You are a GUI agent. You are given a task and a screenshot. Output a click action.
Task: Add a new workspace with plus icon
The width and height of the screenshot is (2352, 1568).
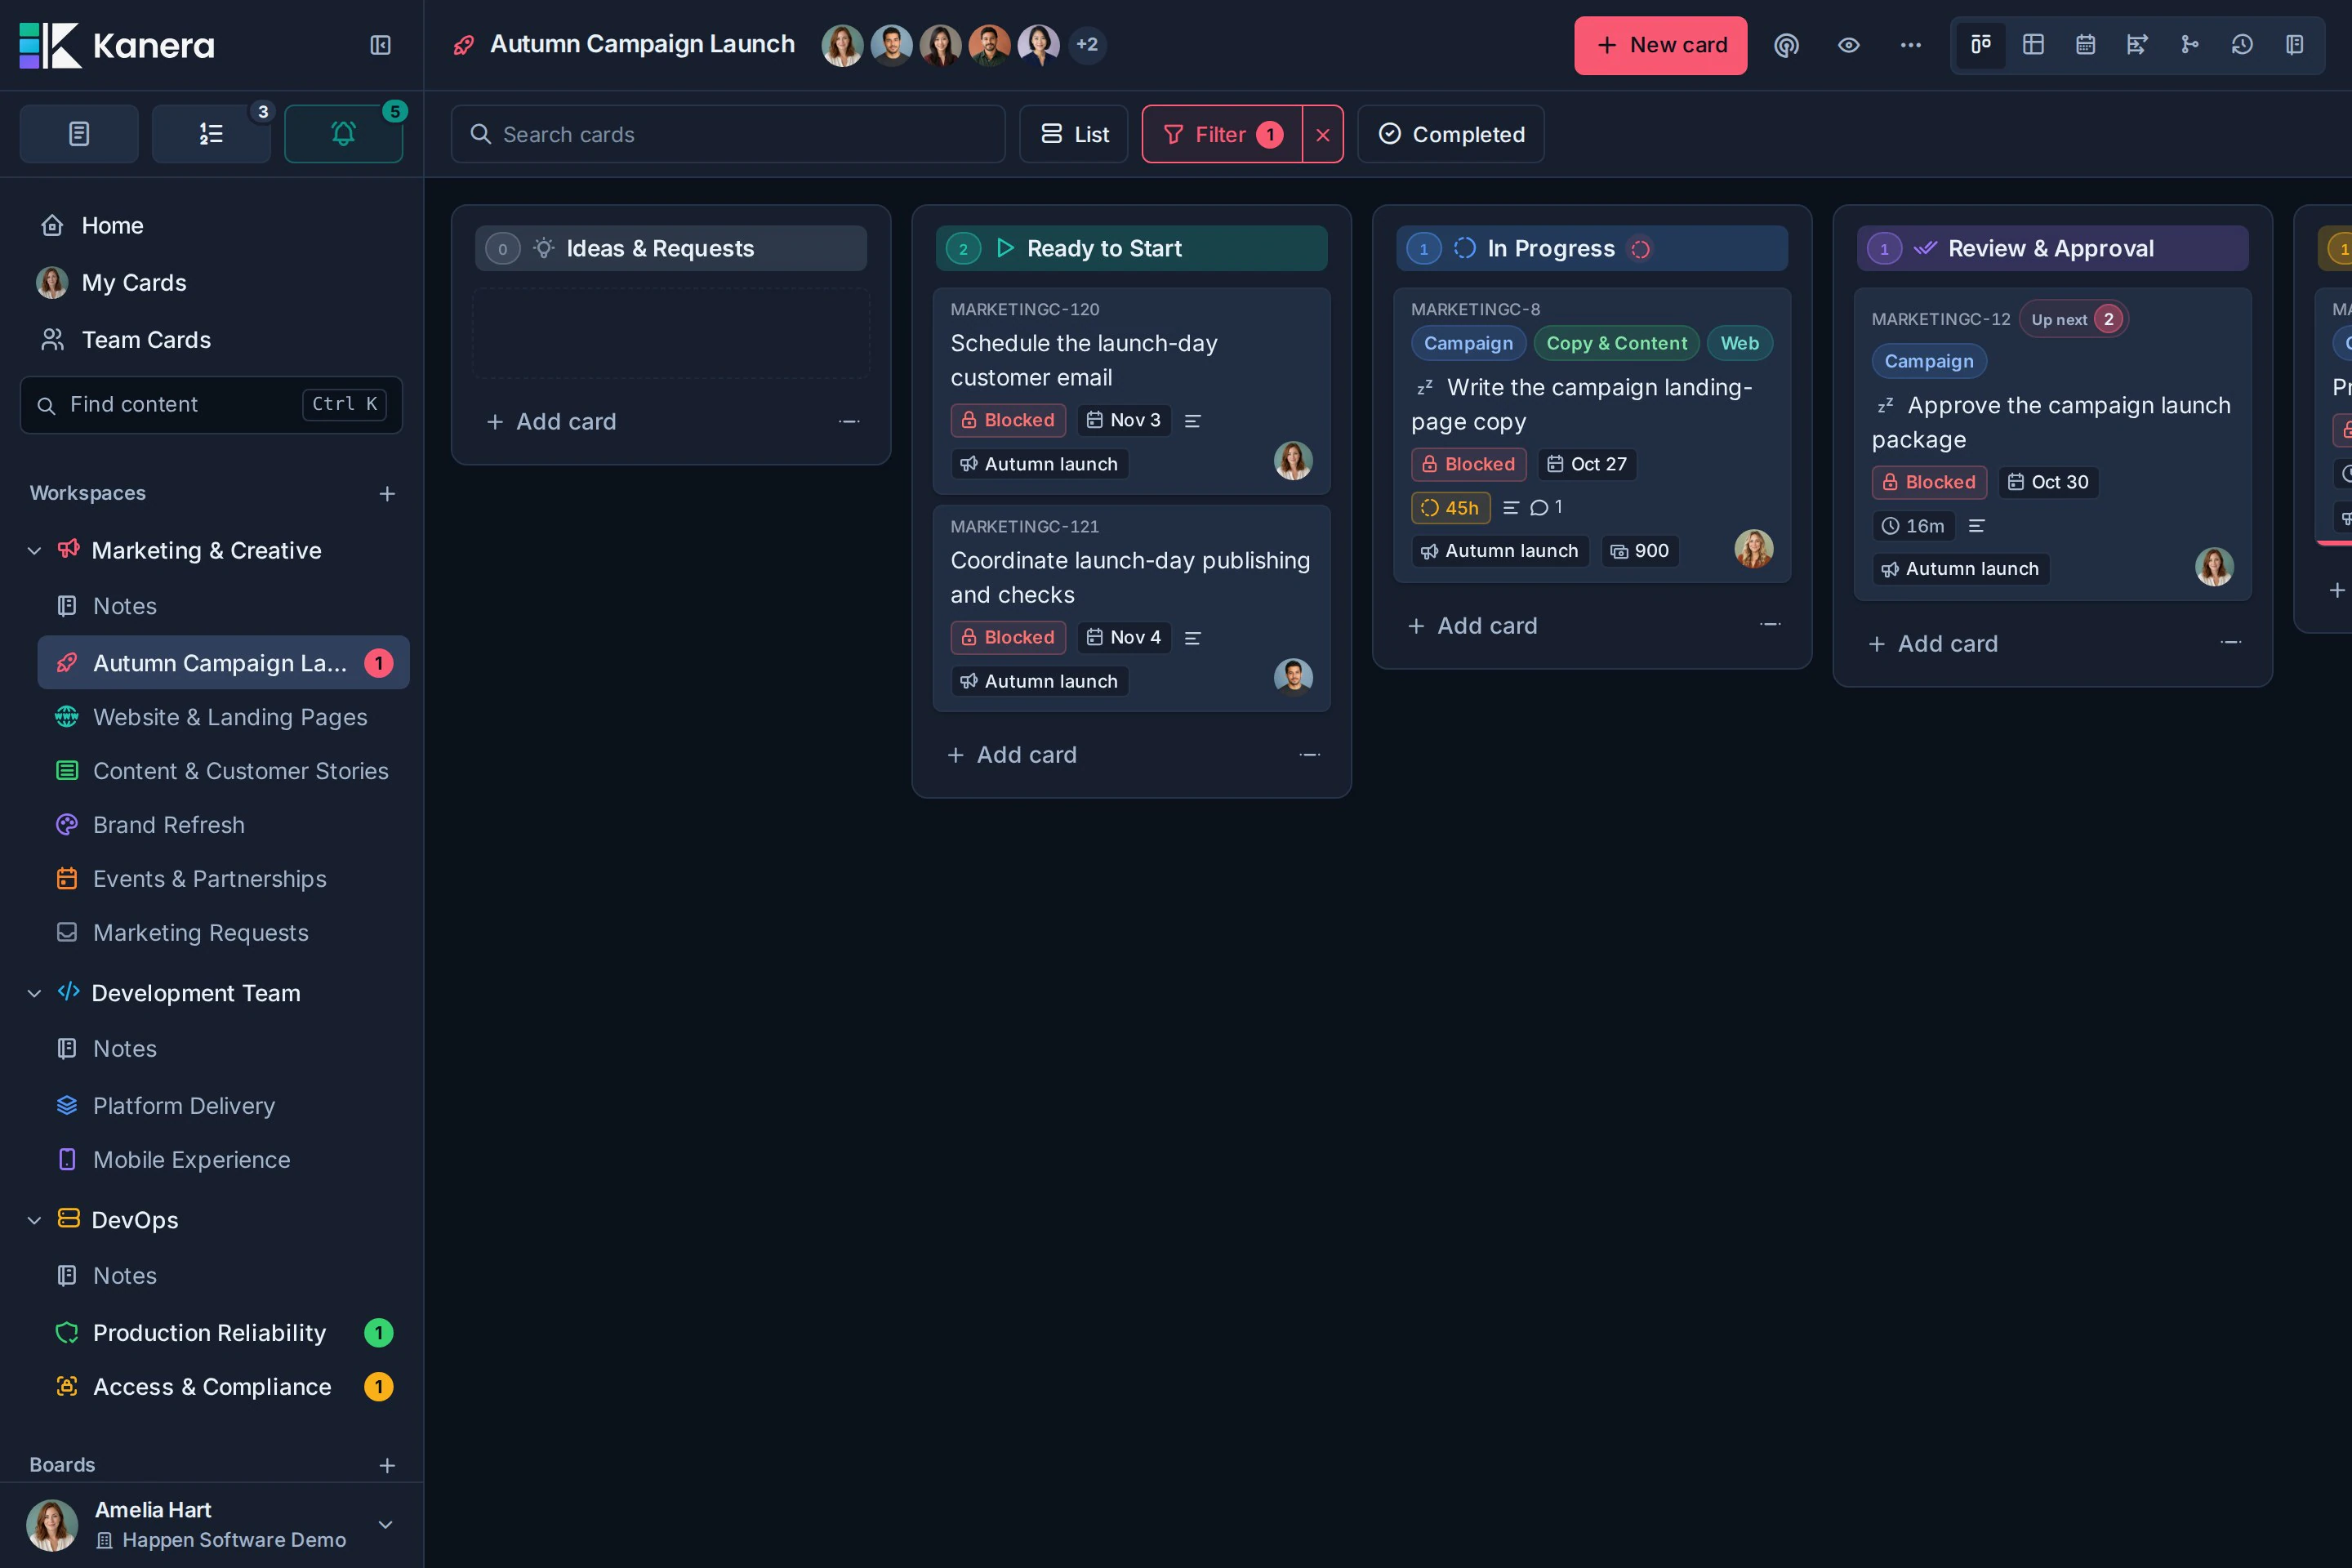point(387,494)
